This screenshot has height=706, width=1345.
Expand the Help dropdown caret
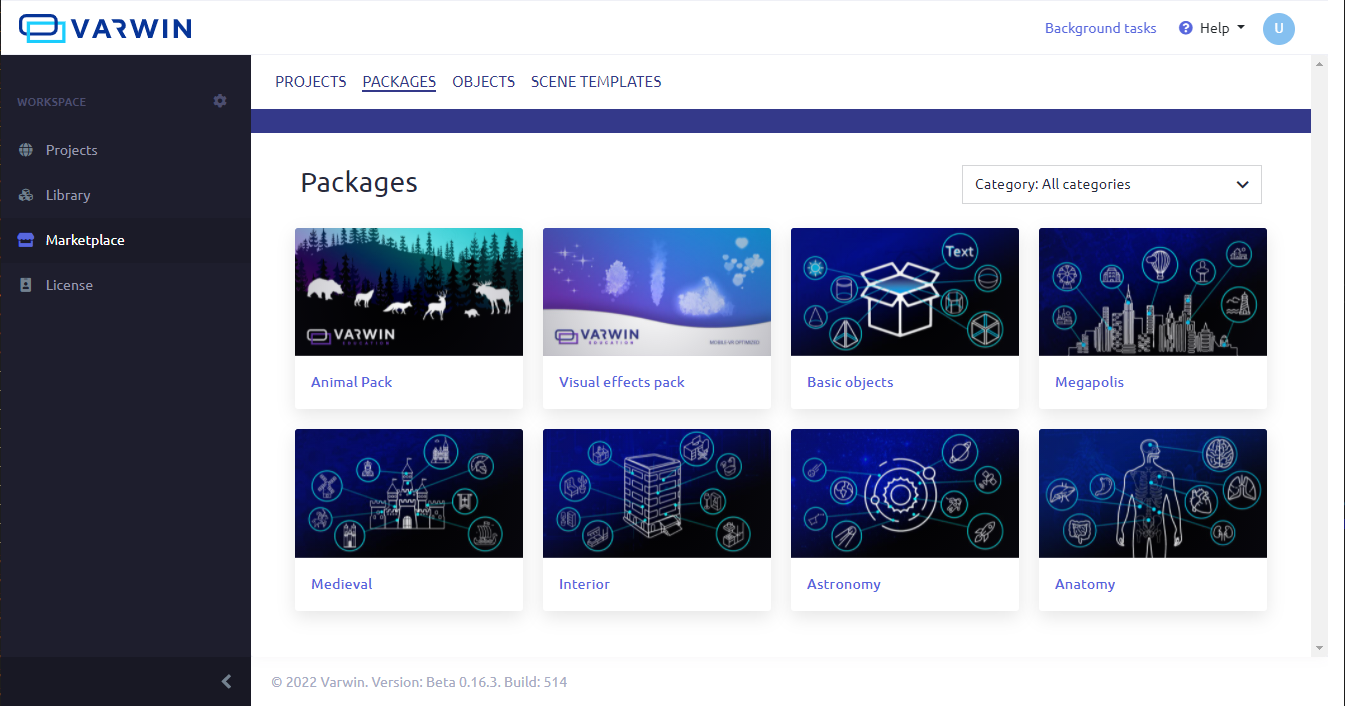click(x=1241, y=28)
